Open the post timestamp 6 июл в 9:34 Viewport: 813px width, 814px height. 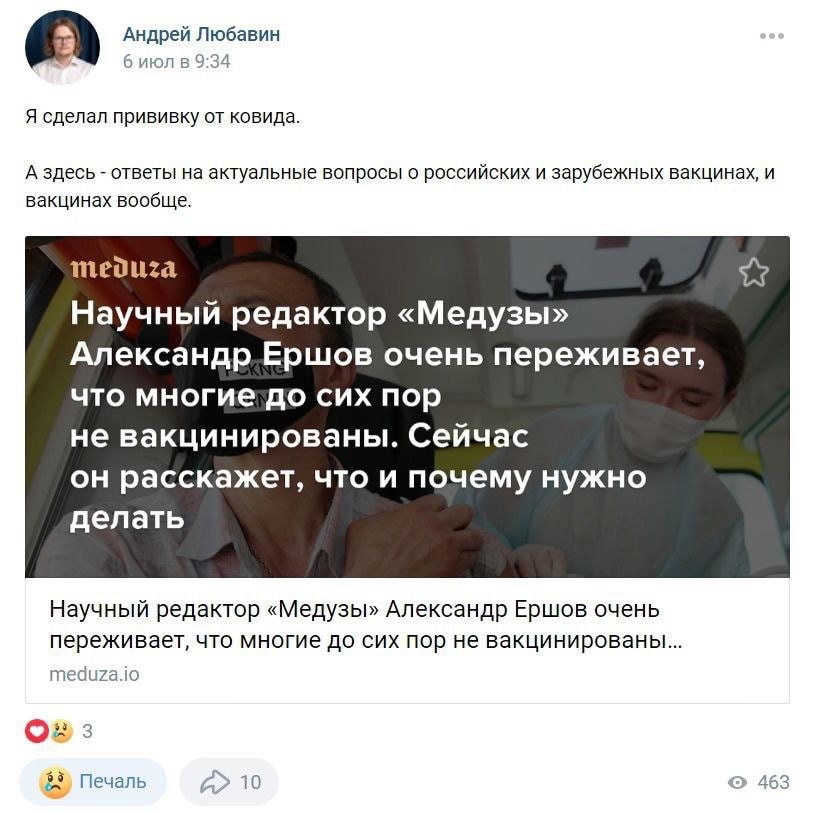pos(177,62)
